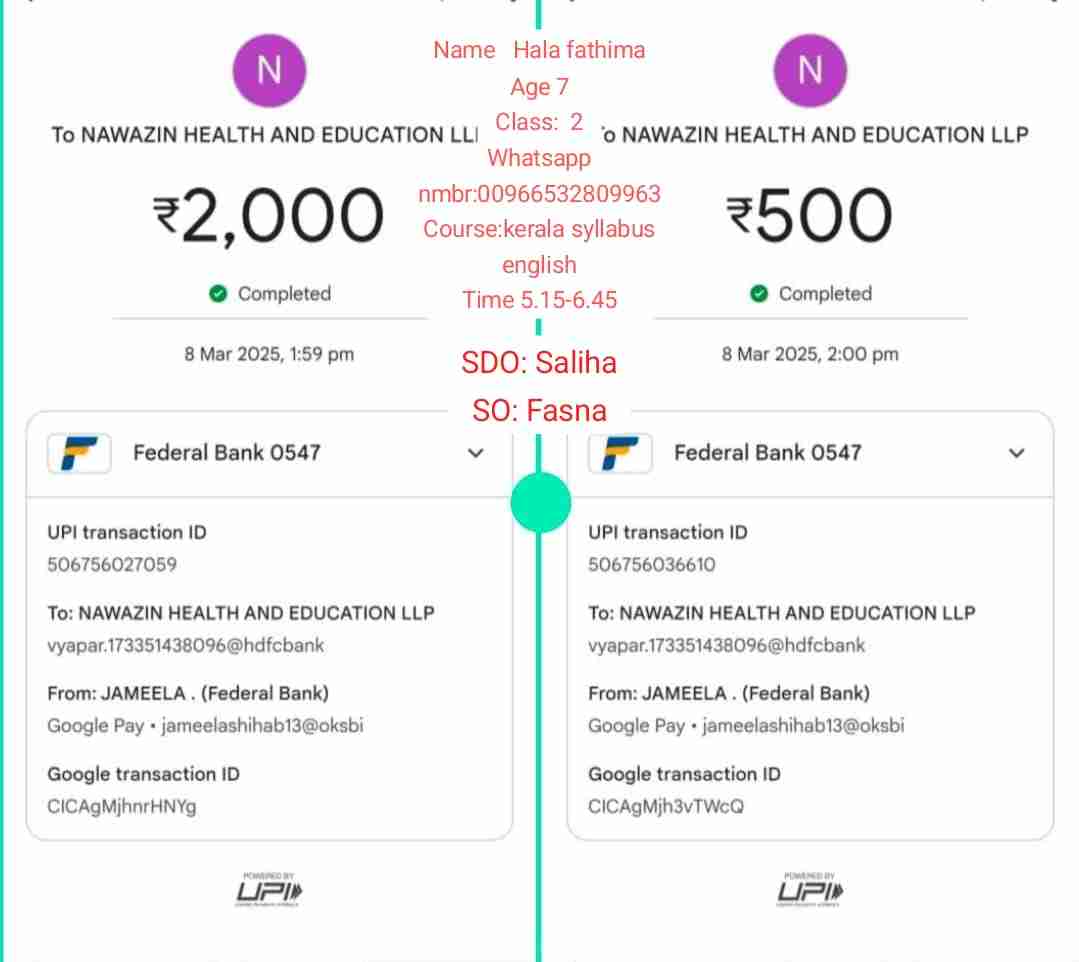This screenshot has height=962, width=1079.
Task: Click the UPI logo below the left receipt
Action: [x=269, y=889]
